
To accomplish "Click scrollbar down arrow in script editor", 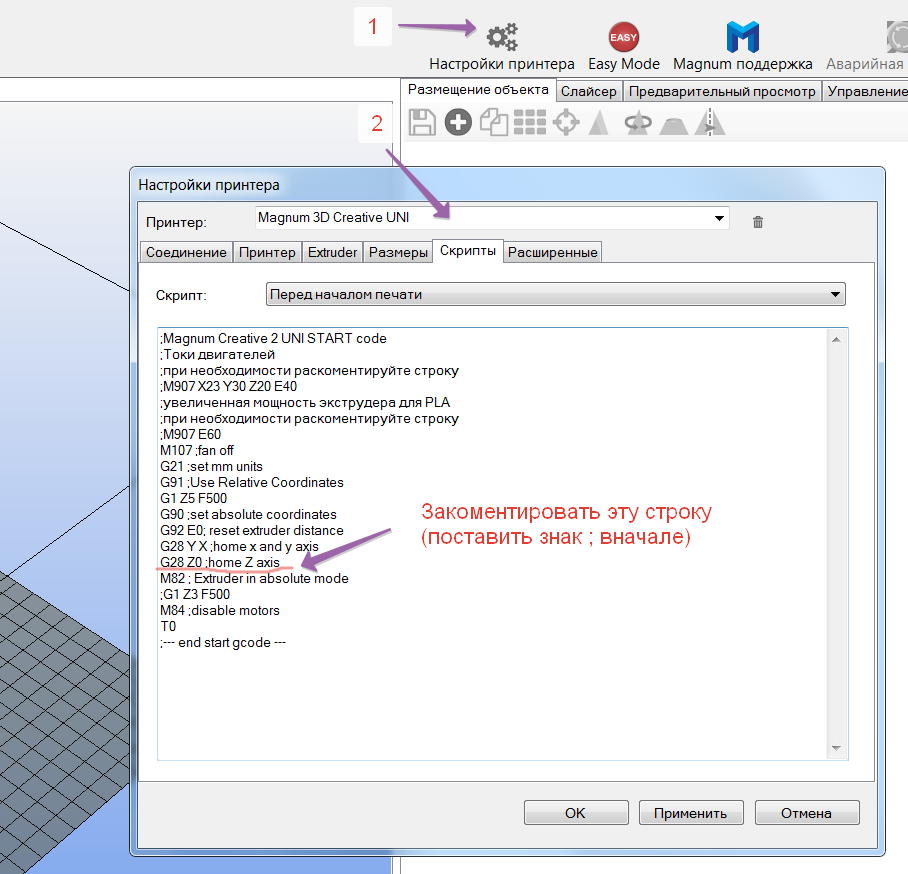I will [x=836, y=748].
